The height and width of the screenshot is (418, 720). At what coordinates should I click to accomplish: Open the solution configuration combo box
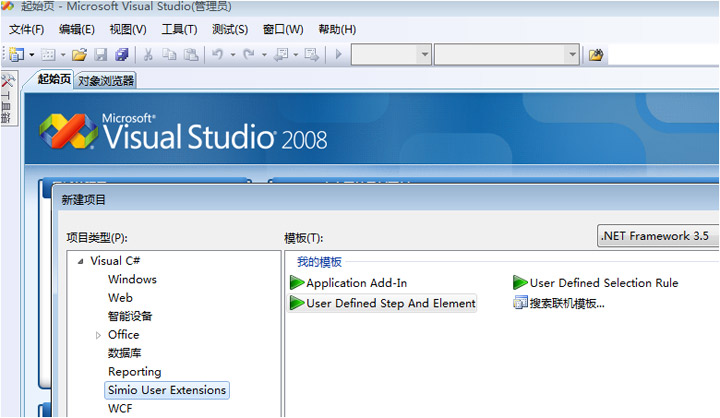tap(391, 55)
